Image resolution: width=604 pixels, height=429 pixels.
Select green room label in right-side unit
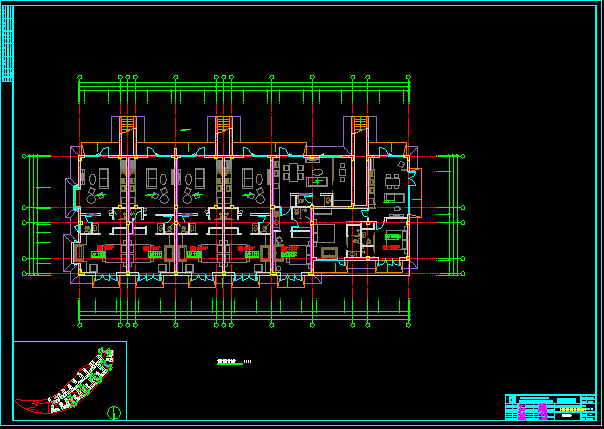[x=392, y=236]
